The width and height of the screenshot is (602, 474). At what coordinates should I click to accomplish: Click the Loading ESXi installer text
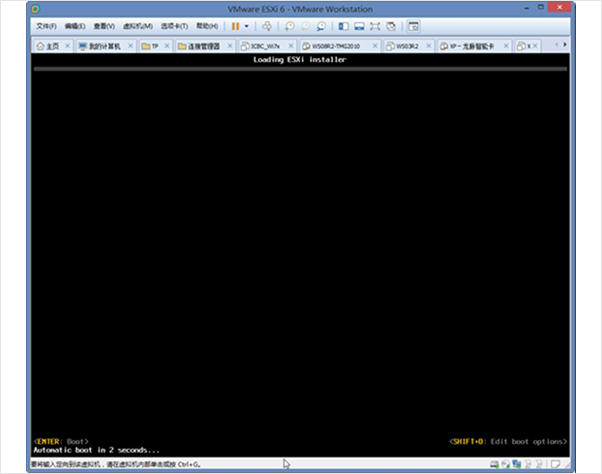(x=299, y=59)
